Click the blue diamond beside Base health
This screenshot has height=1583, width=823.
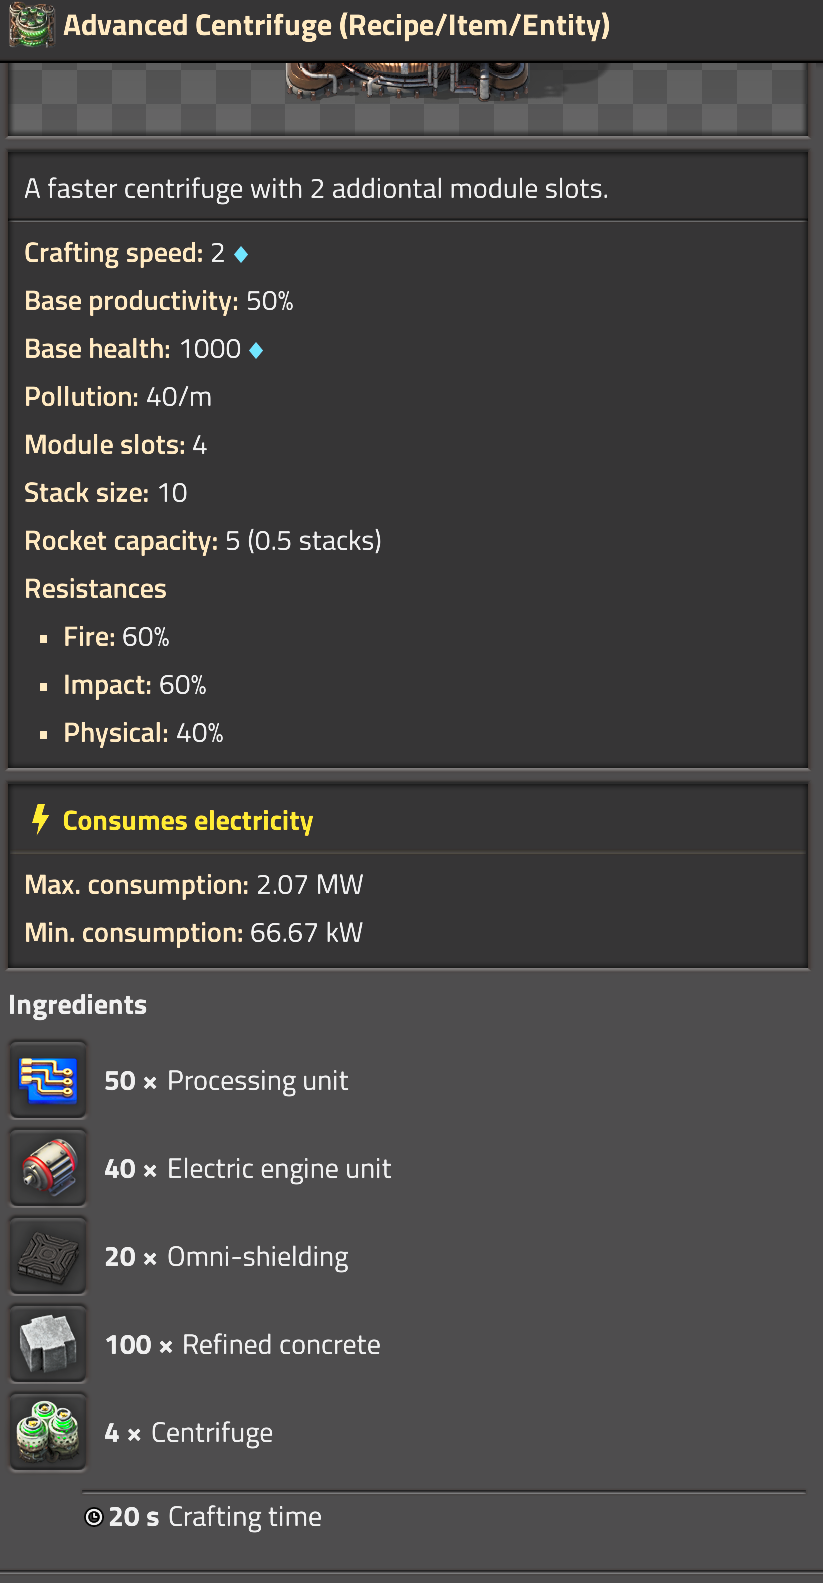[256, 350]
